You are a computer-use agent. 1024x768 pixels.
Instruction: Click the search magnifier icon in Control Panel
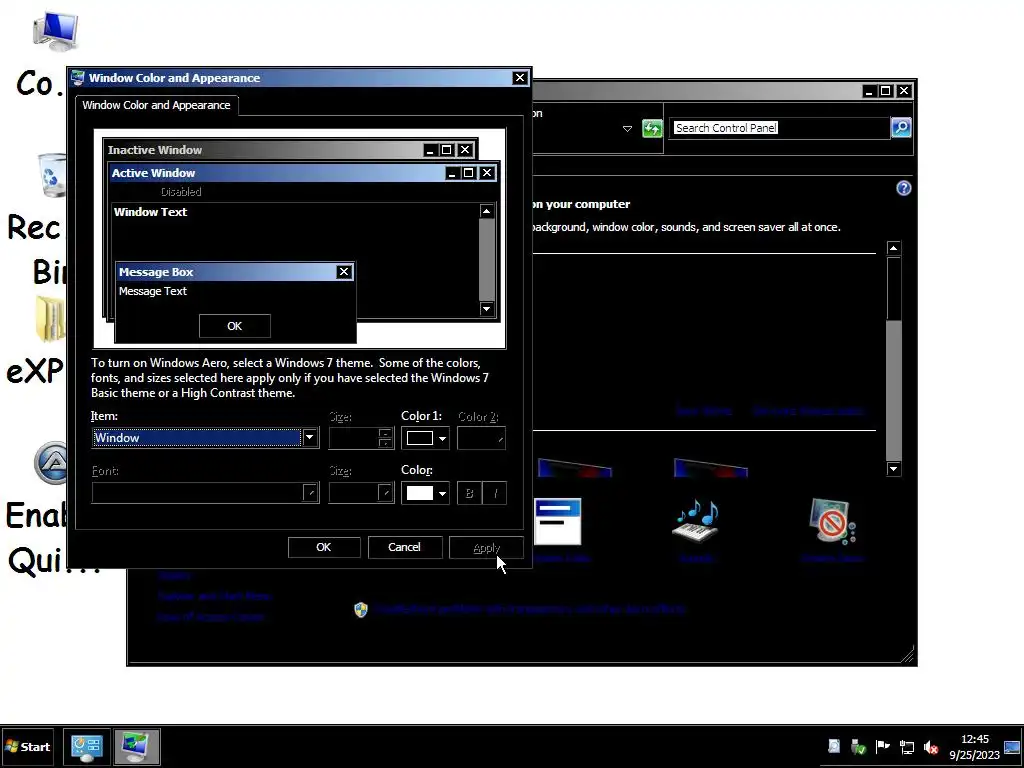tap(901, 128)
